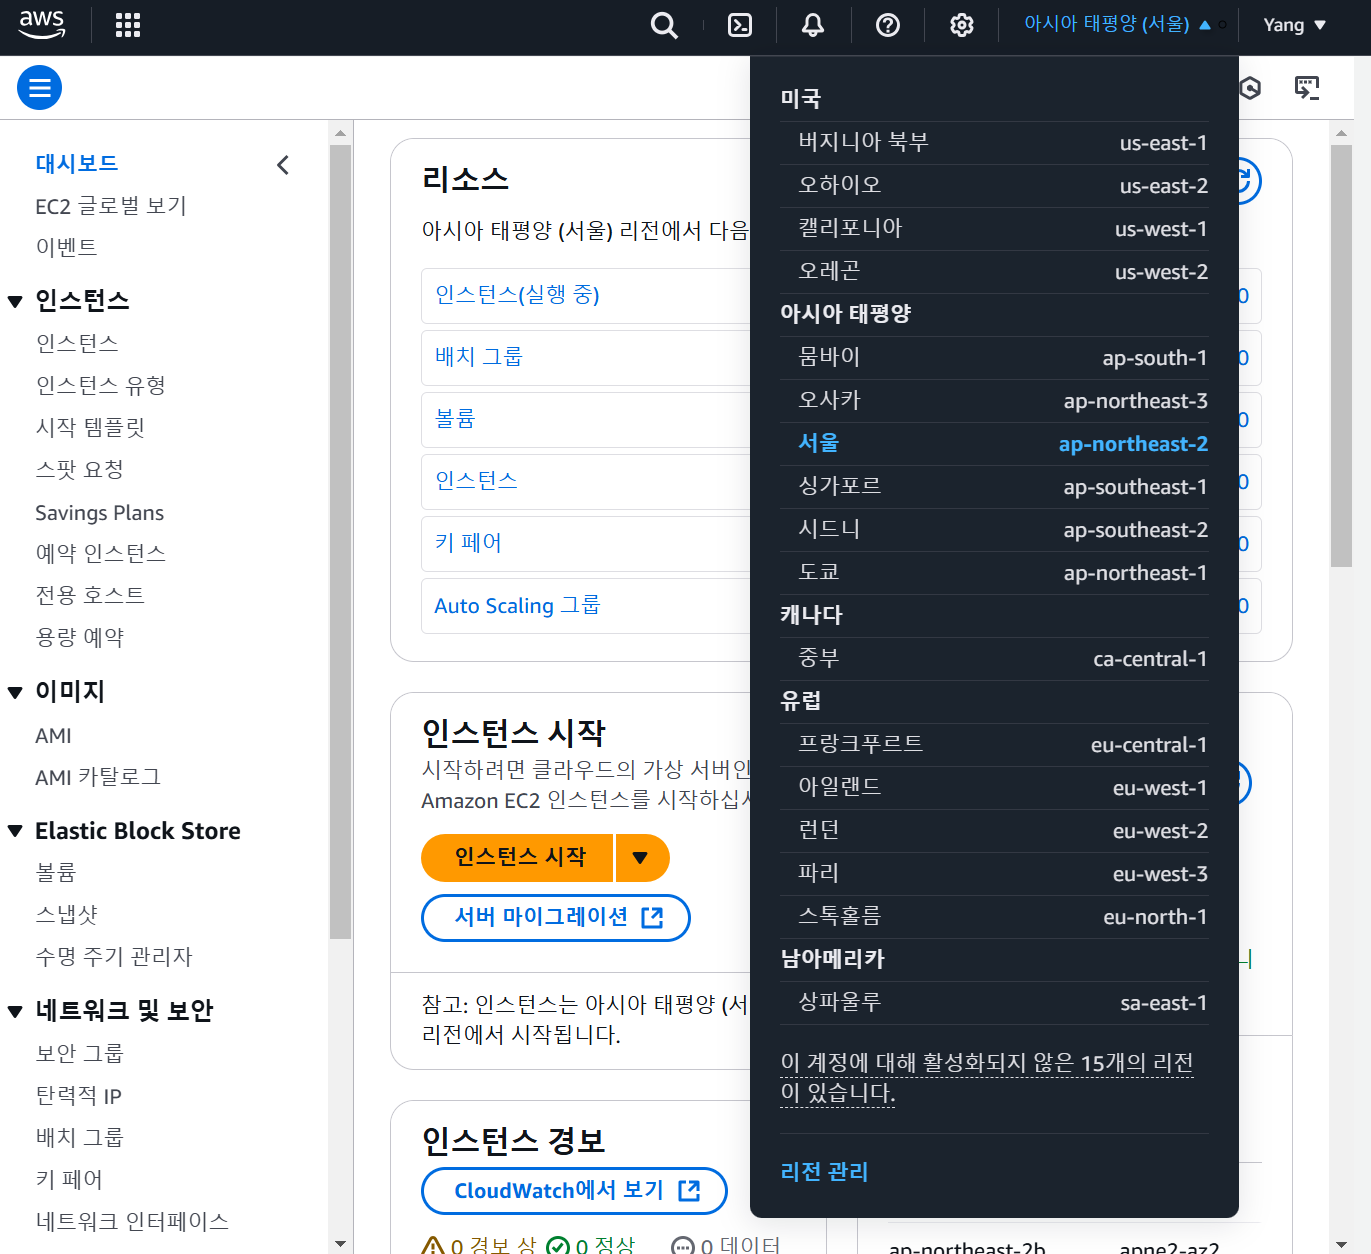Select region 오하이오 us-east-2
Viewport: 1371px width, 1254px height.
click(994, 186)
